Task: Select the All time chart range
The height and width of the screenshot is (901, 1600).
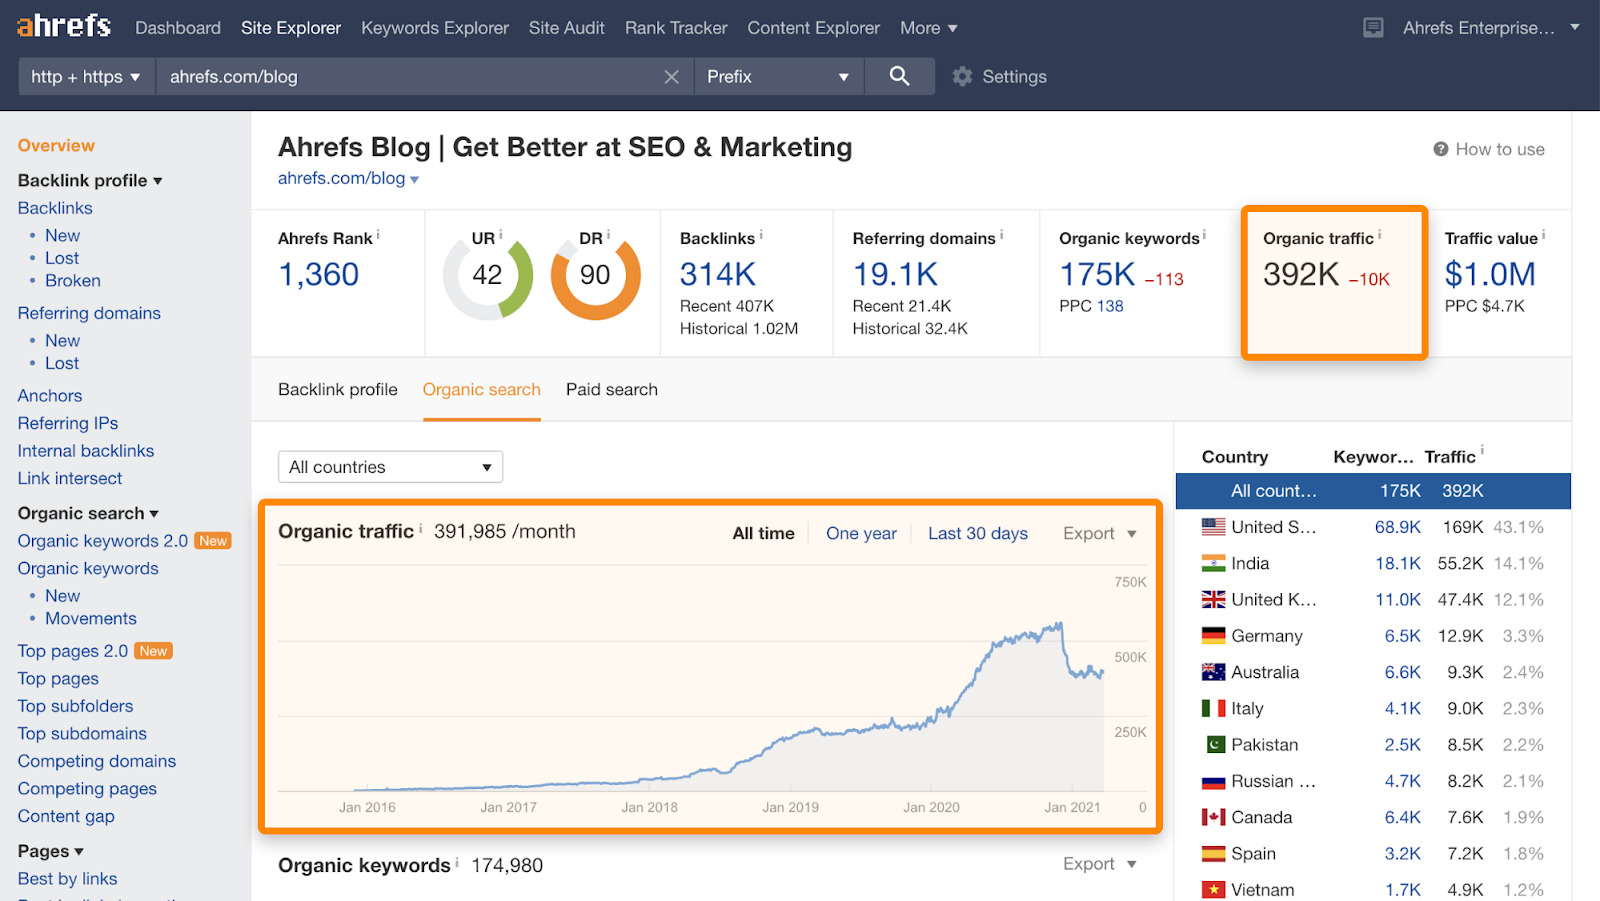Action: click(x=763, y=533)
